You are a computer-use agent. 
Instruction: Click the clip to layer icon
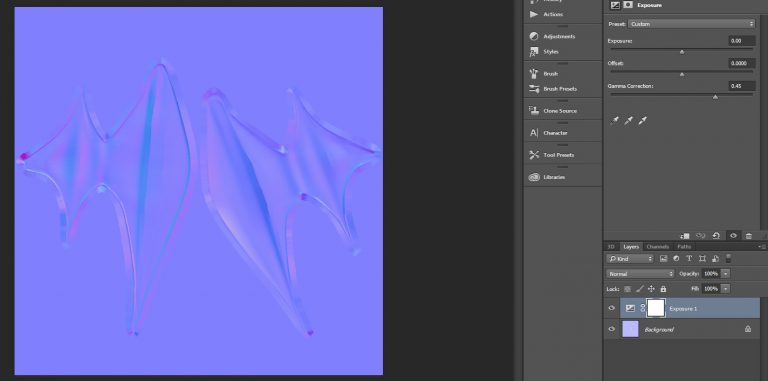click(685, 236)
